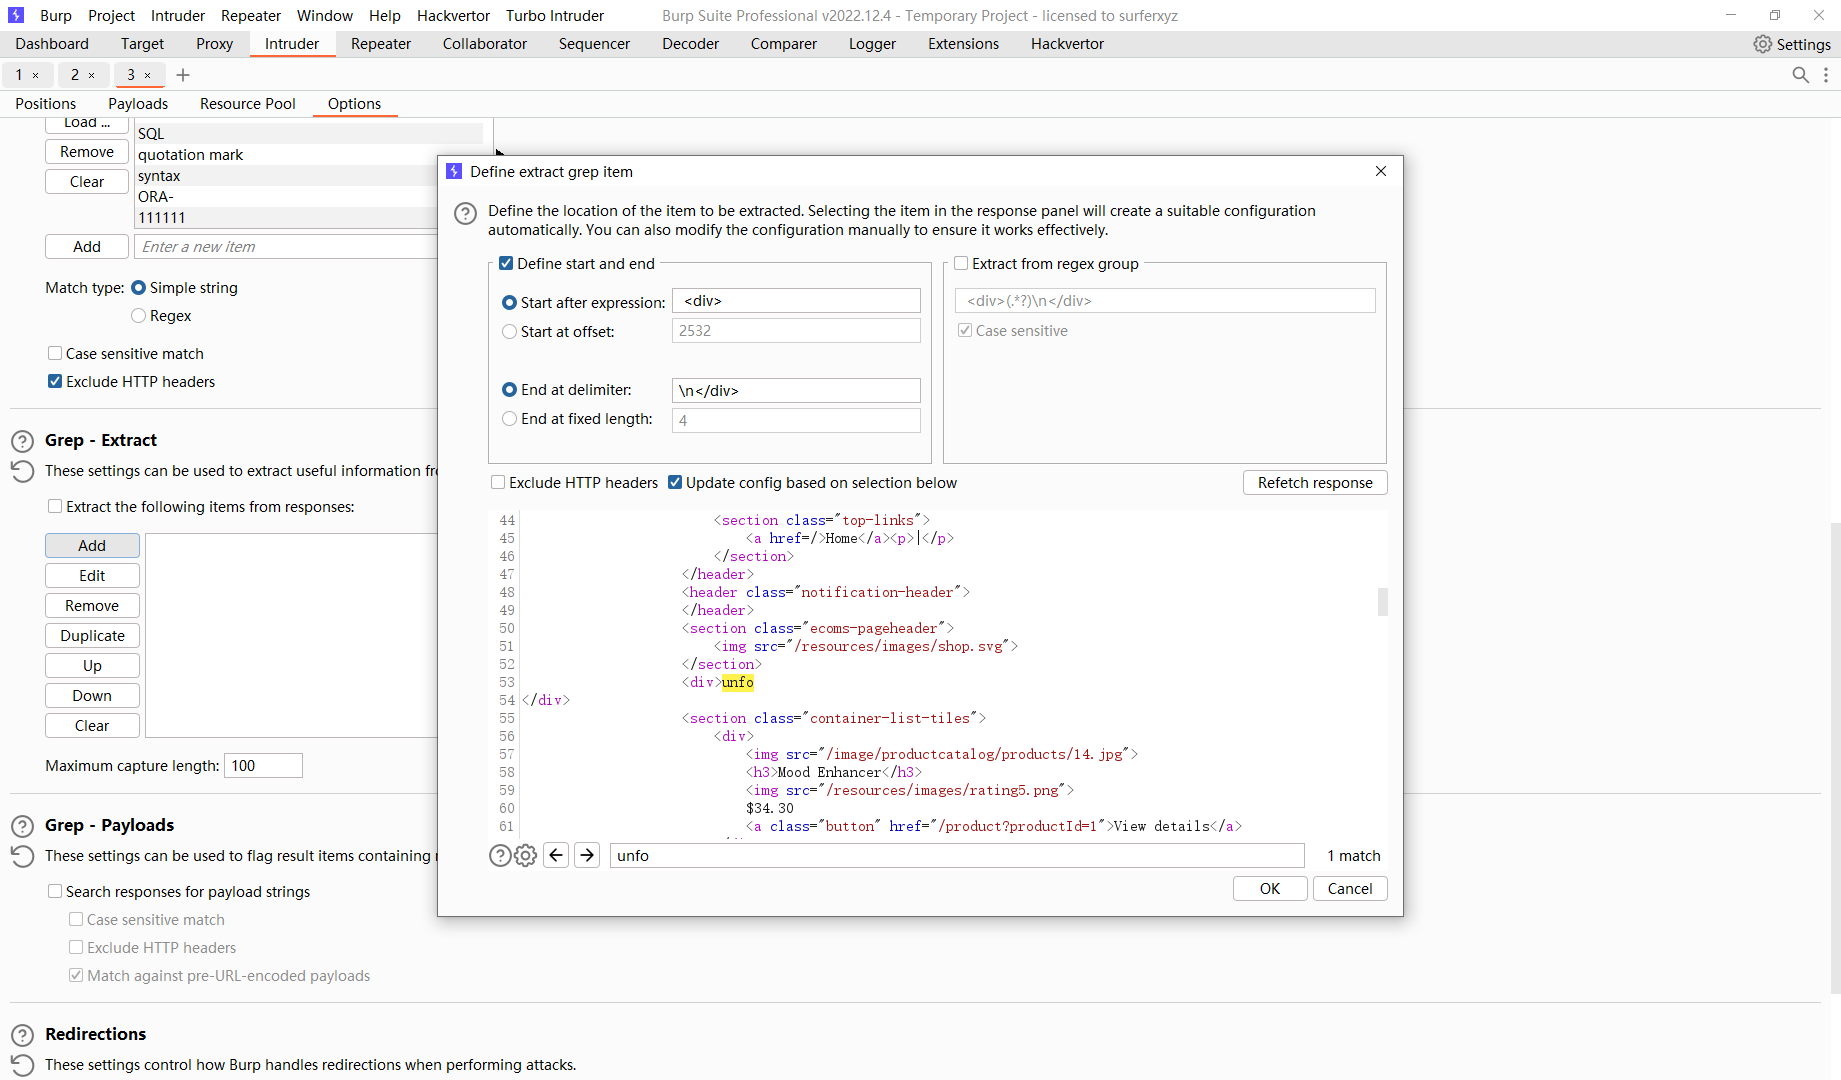Toggle Exclude HTTP headers in the dialog
This screenshot has height=1080, width=1841.
[498, 482]
